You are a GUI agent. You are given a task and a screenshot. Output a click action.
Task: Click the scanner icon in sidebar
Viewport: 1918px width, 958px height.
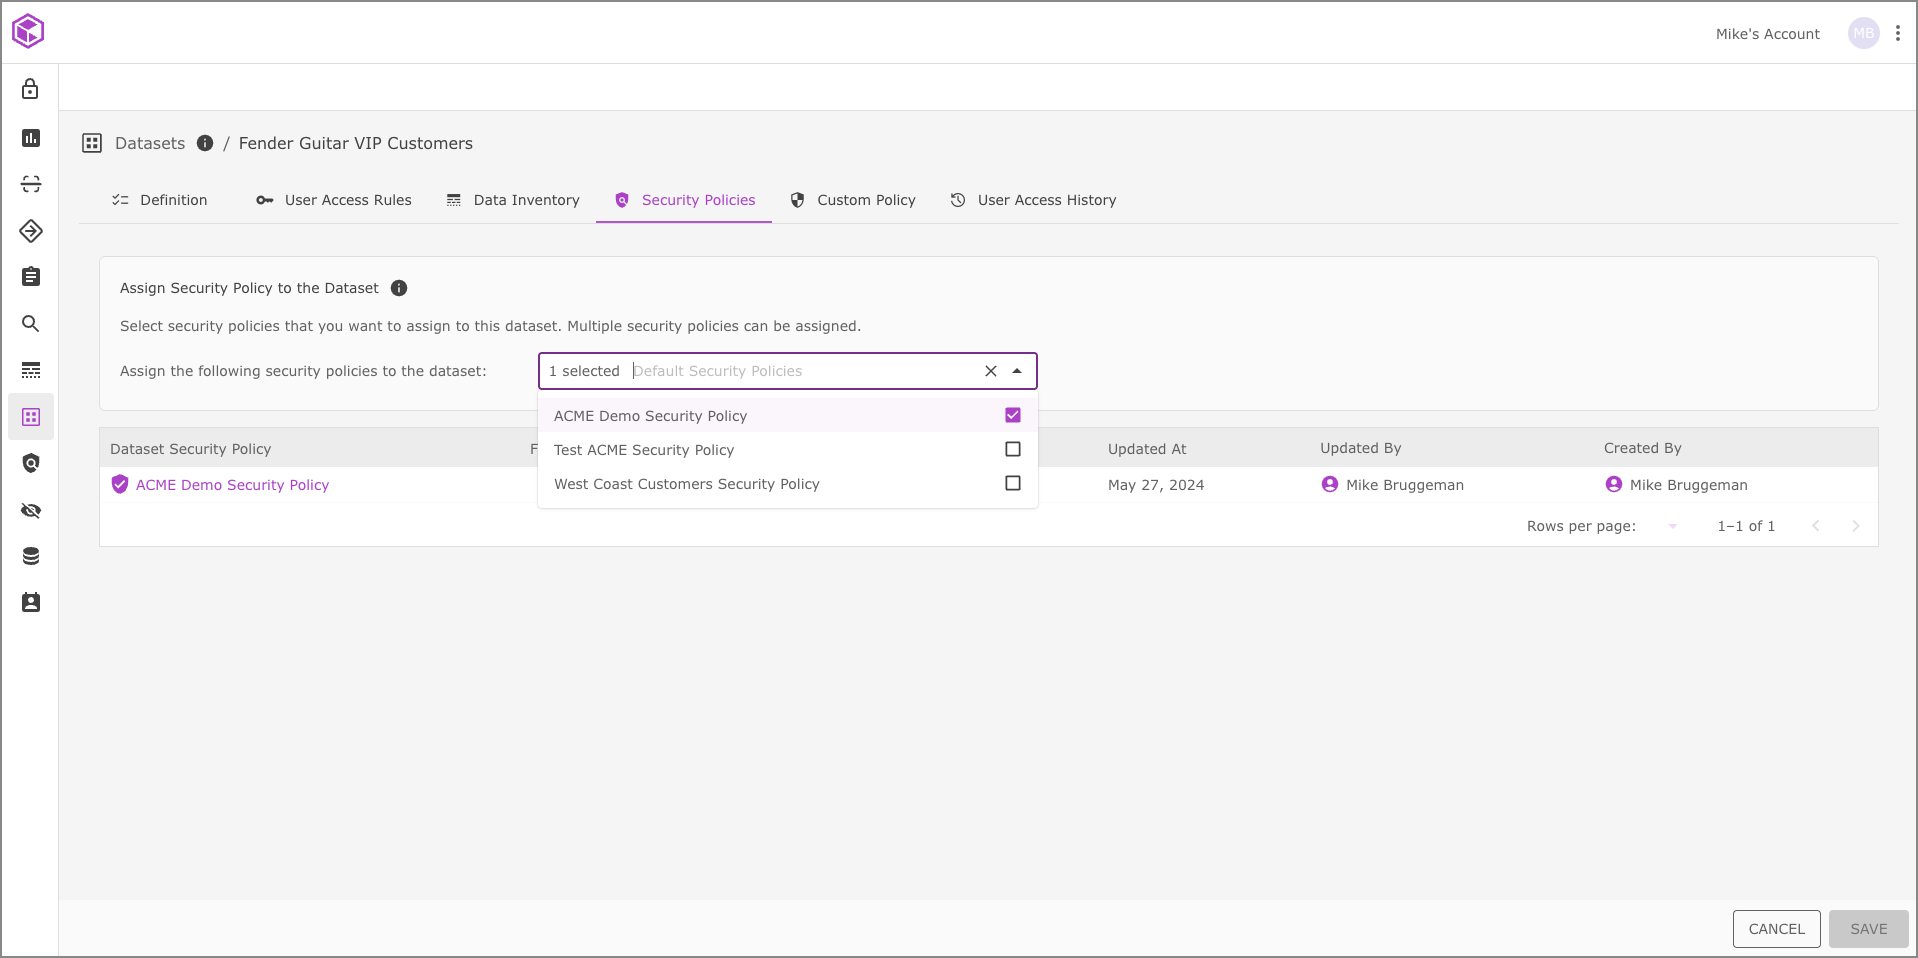coord(31,184)
